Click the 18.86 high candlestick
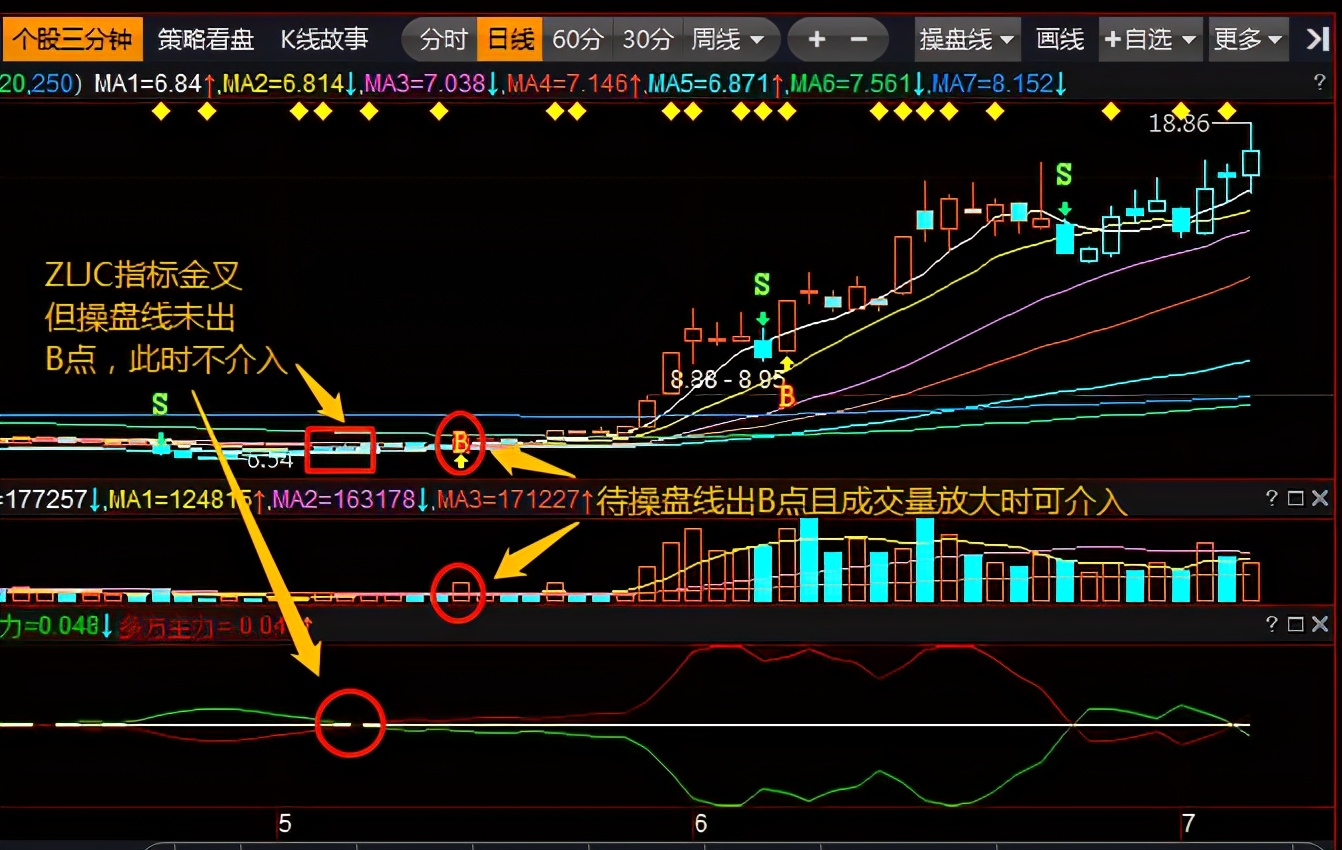The width and height of the screenshot is (1342, 850). [1251, 162]
